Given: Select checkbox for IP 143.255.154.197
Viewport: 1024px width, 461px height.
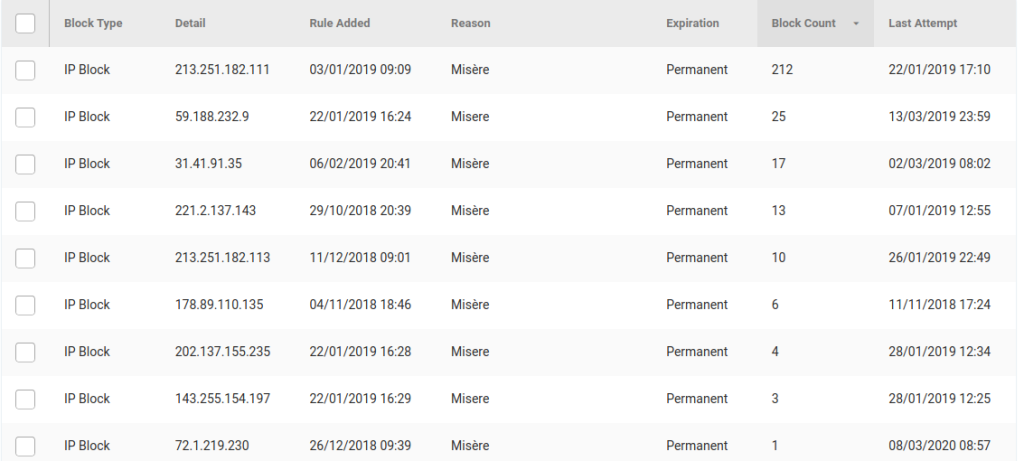Looking at the screenshot, I should point(26,399).
